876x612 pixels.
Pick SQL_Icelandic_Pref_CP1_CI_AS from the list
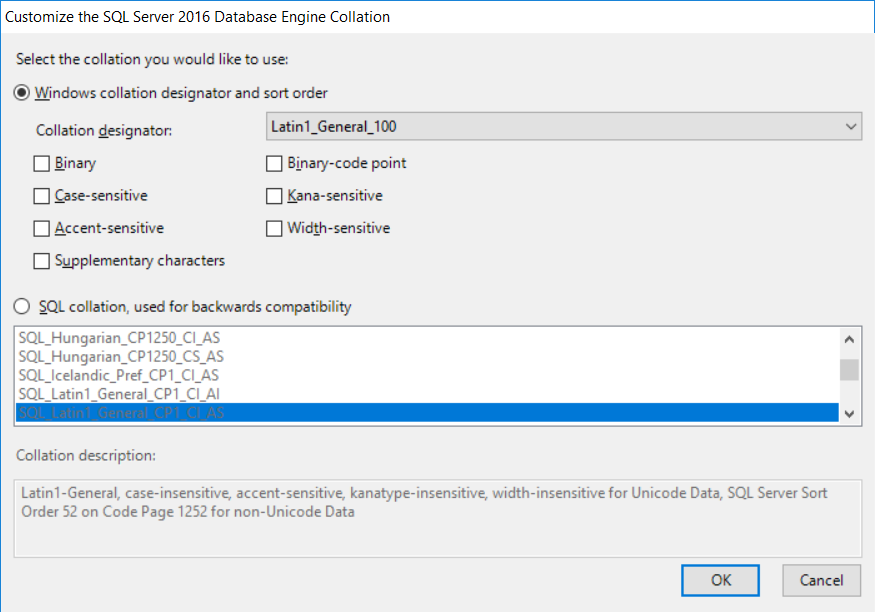coord(427,375)
